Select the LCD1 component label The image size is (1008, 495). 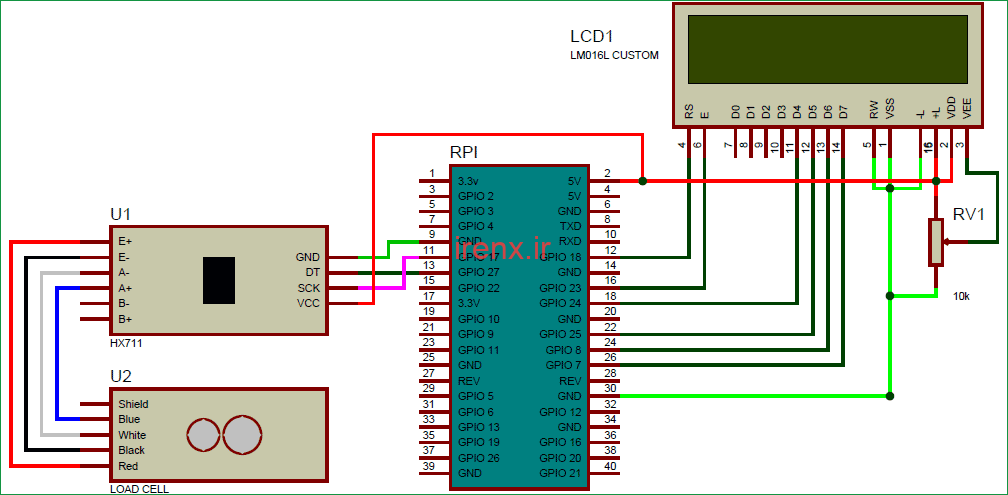point(592,36)
